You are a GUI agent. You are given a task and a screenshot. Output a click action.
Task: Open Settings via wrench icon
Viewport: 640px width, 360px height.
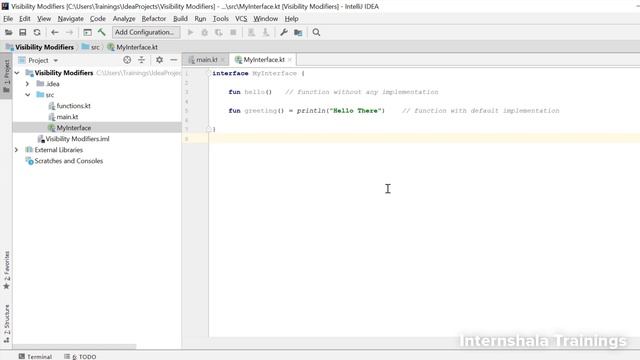[x=284, y=32]
